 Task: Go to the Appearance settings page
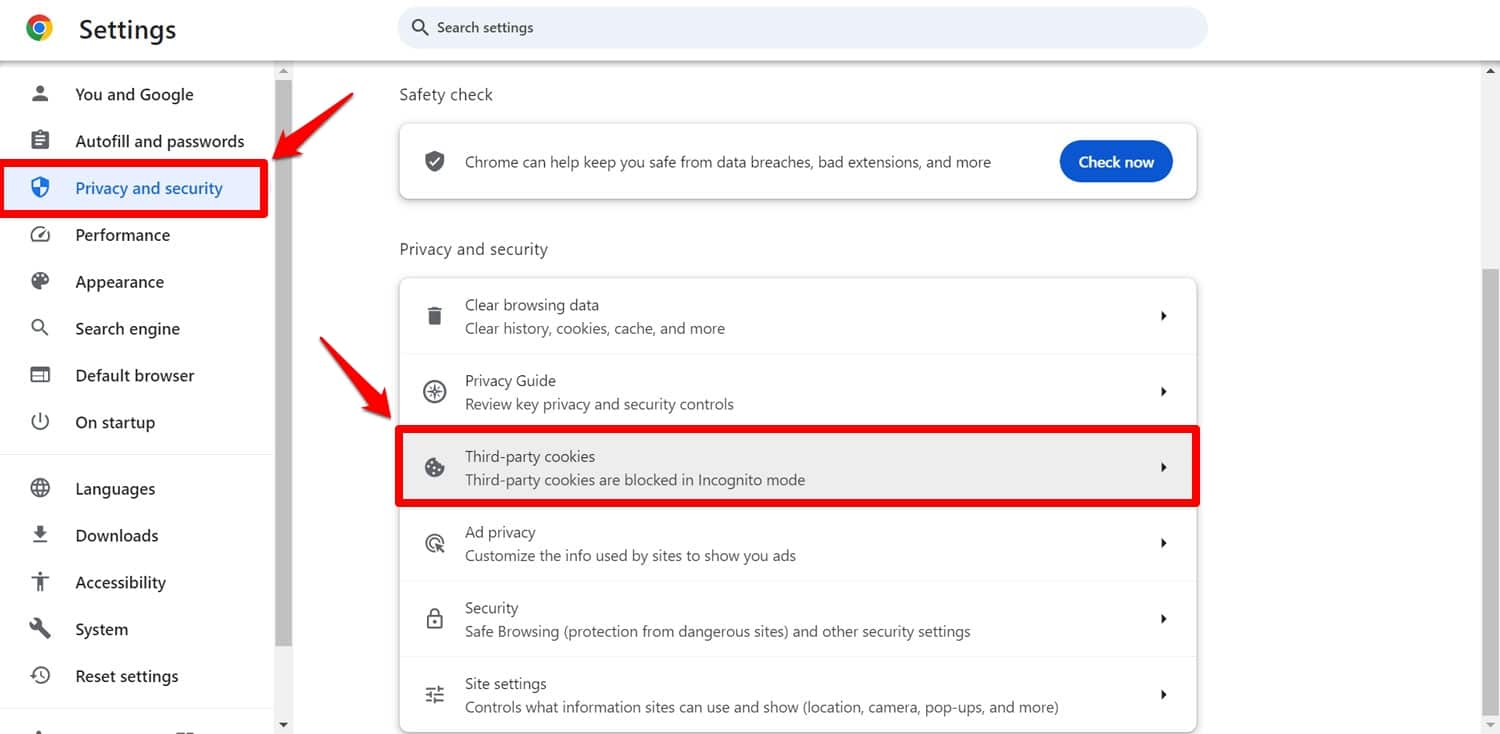pos(119,282)
